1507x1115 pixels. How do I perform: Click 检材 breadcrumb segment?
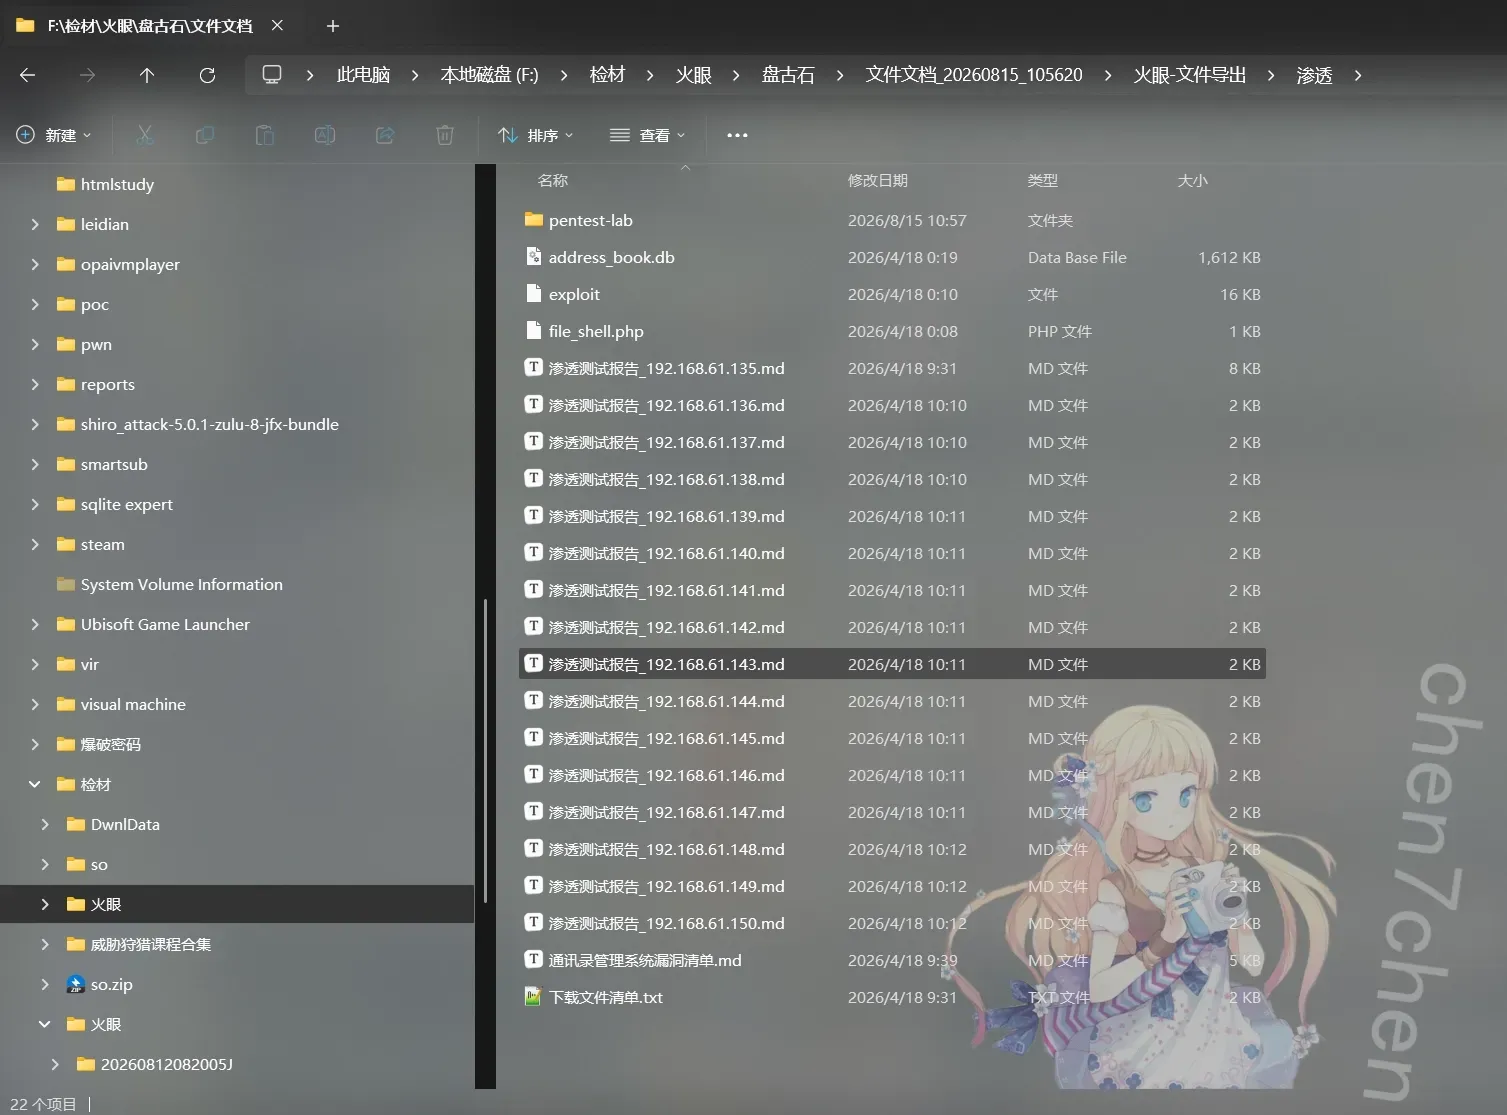pos(607,75)
